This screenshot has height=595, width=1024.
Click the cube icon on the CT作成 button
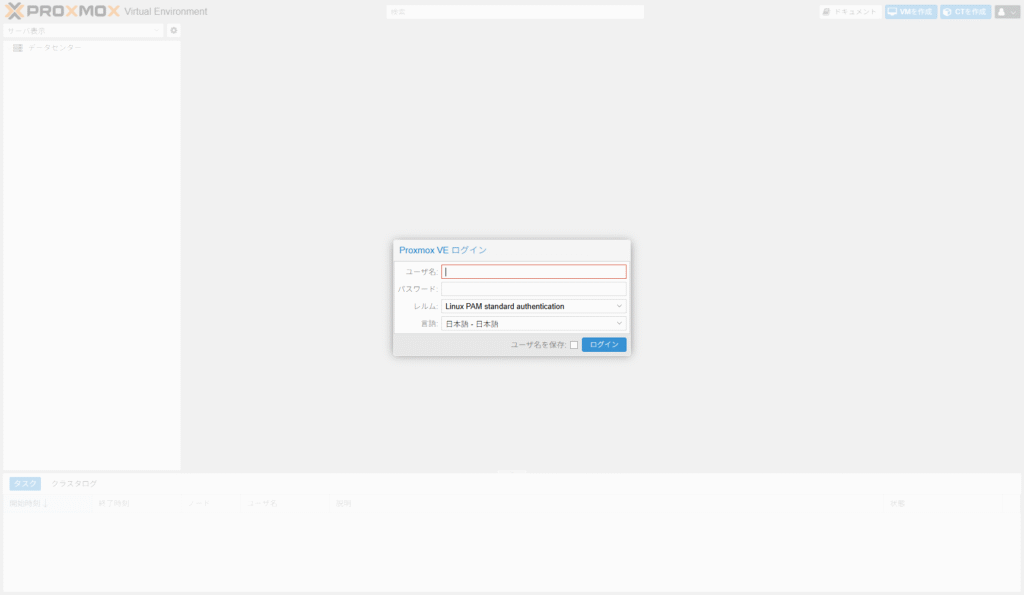[x=947, y=12]
